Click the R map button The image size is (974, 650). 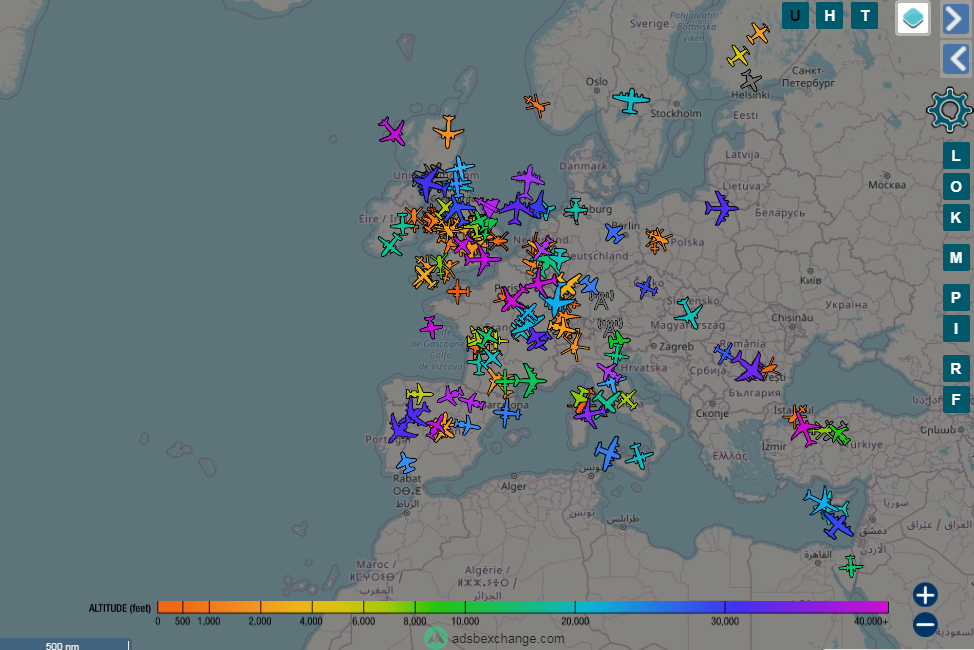pyautogui.click(x=956, y=368)
